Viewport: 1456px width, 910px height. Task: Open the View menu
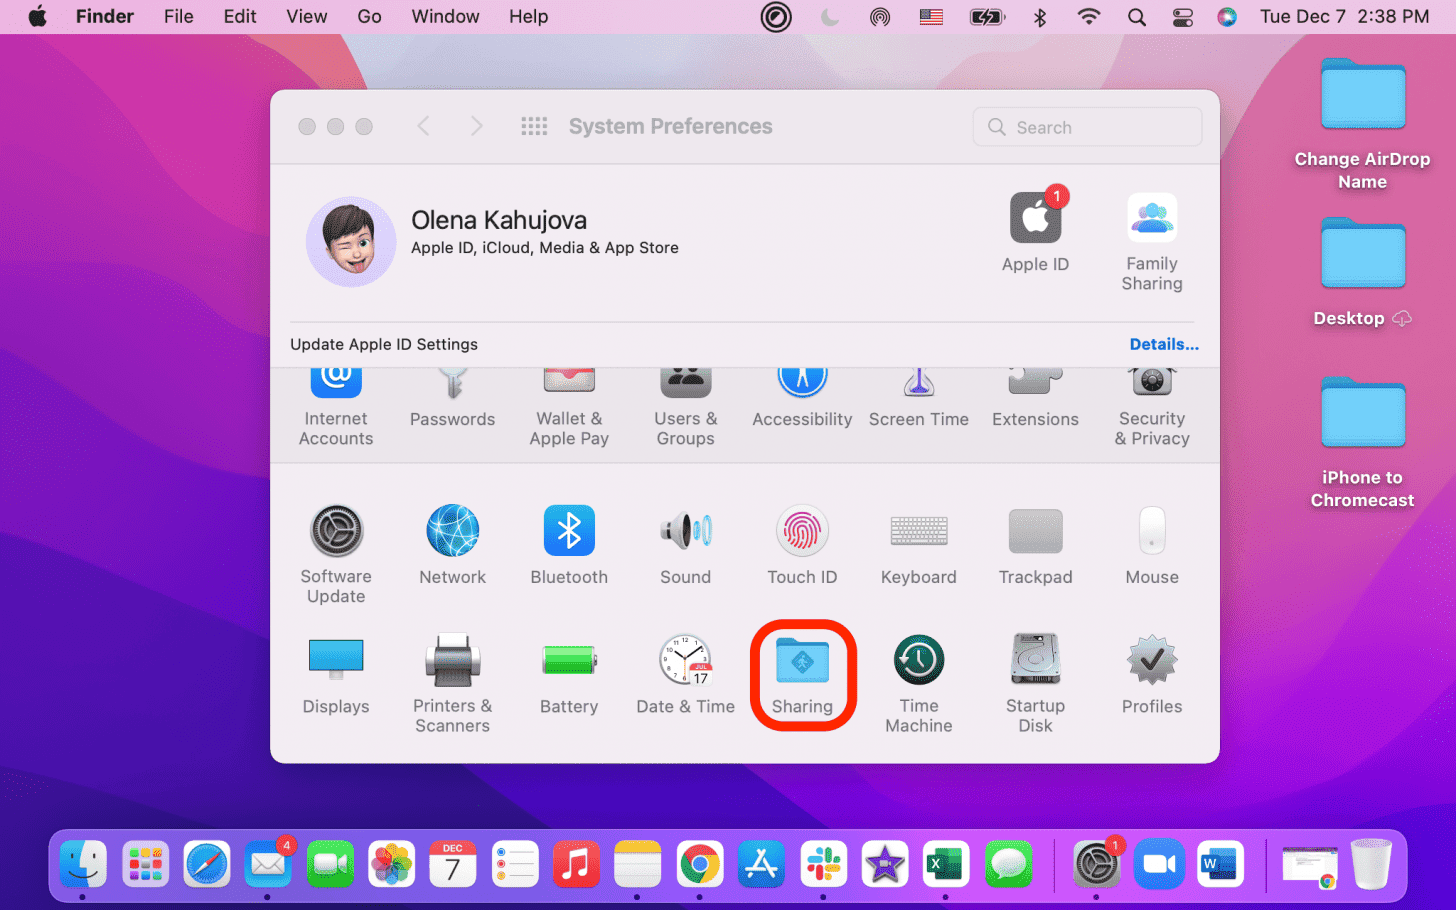coord(306,17)
